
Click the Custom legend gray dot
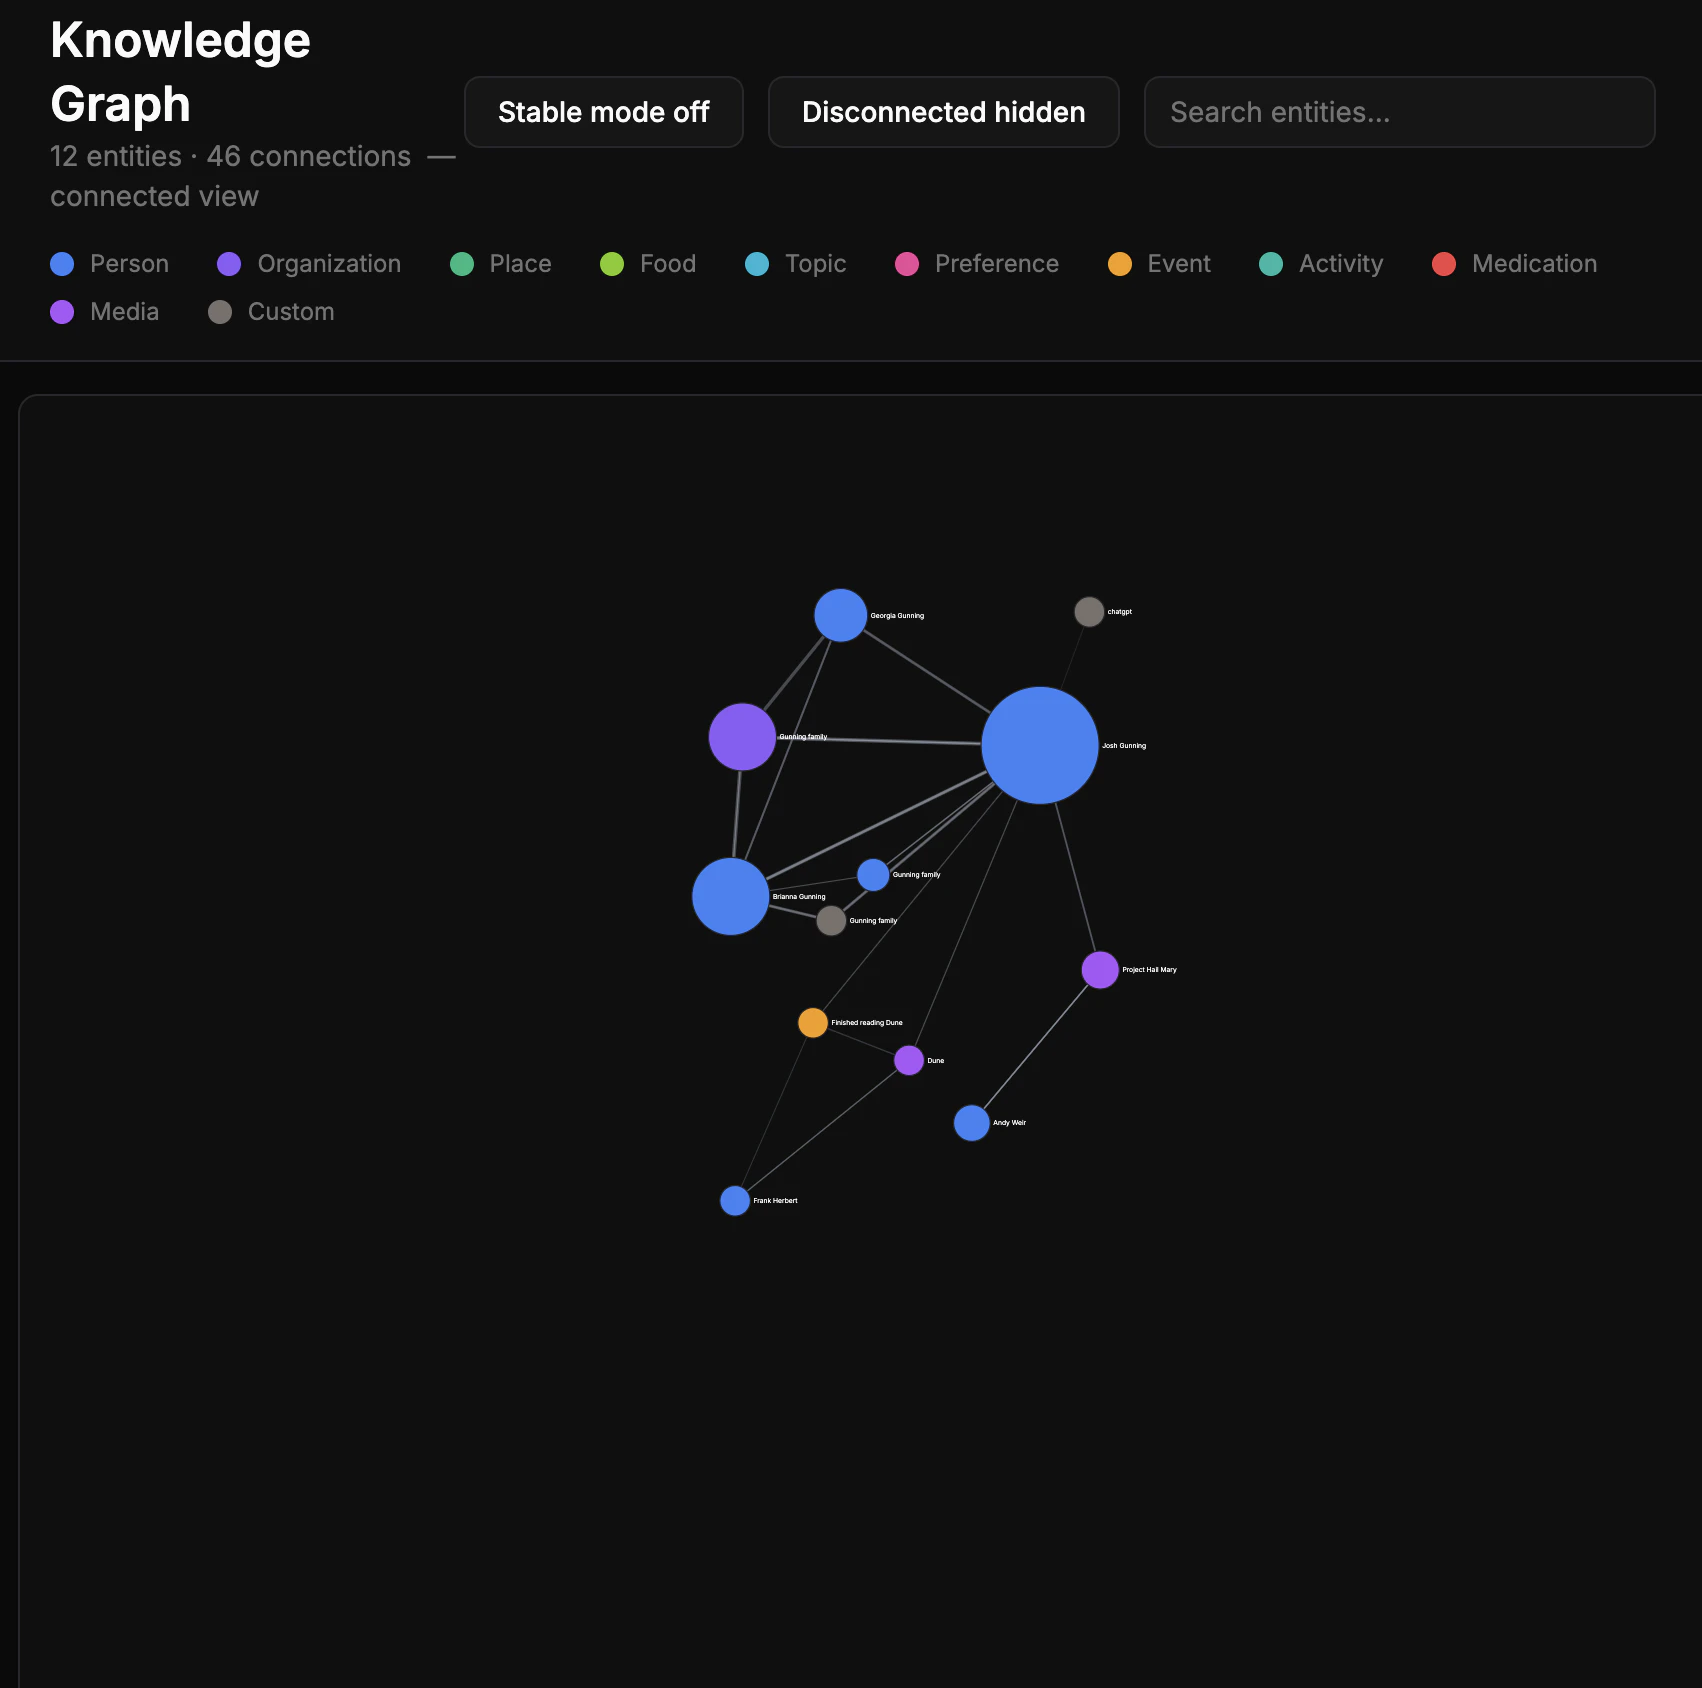pos(220,312)
